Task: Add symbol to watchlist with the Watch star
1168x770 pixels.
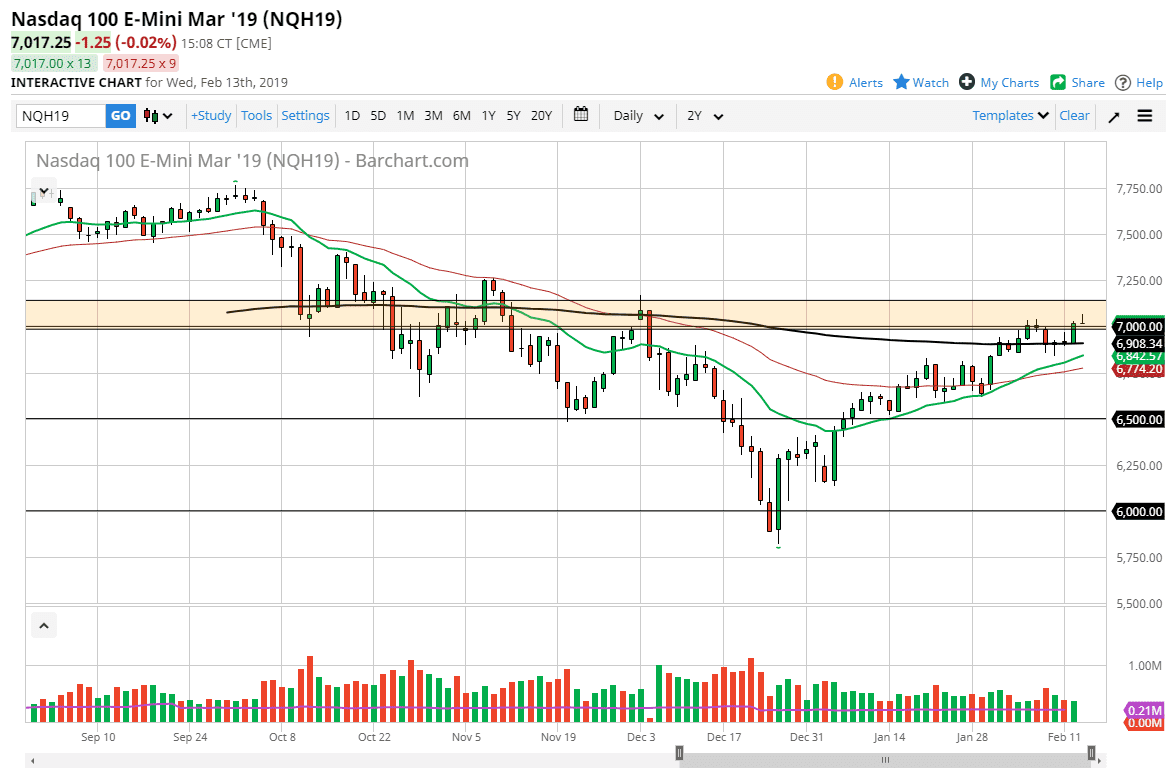Action: tap(901, 82)
